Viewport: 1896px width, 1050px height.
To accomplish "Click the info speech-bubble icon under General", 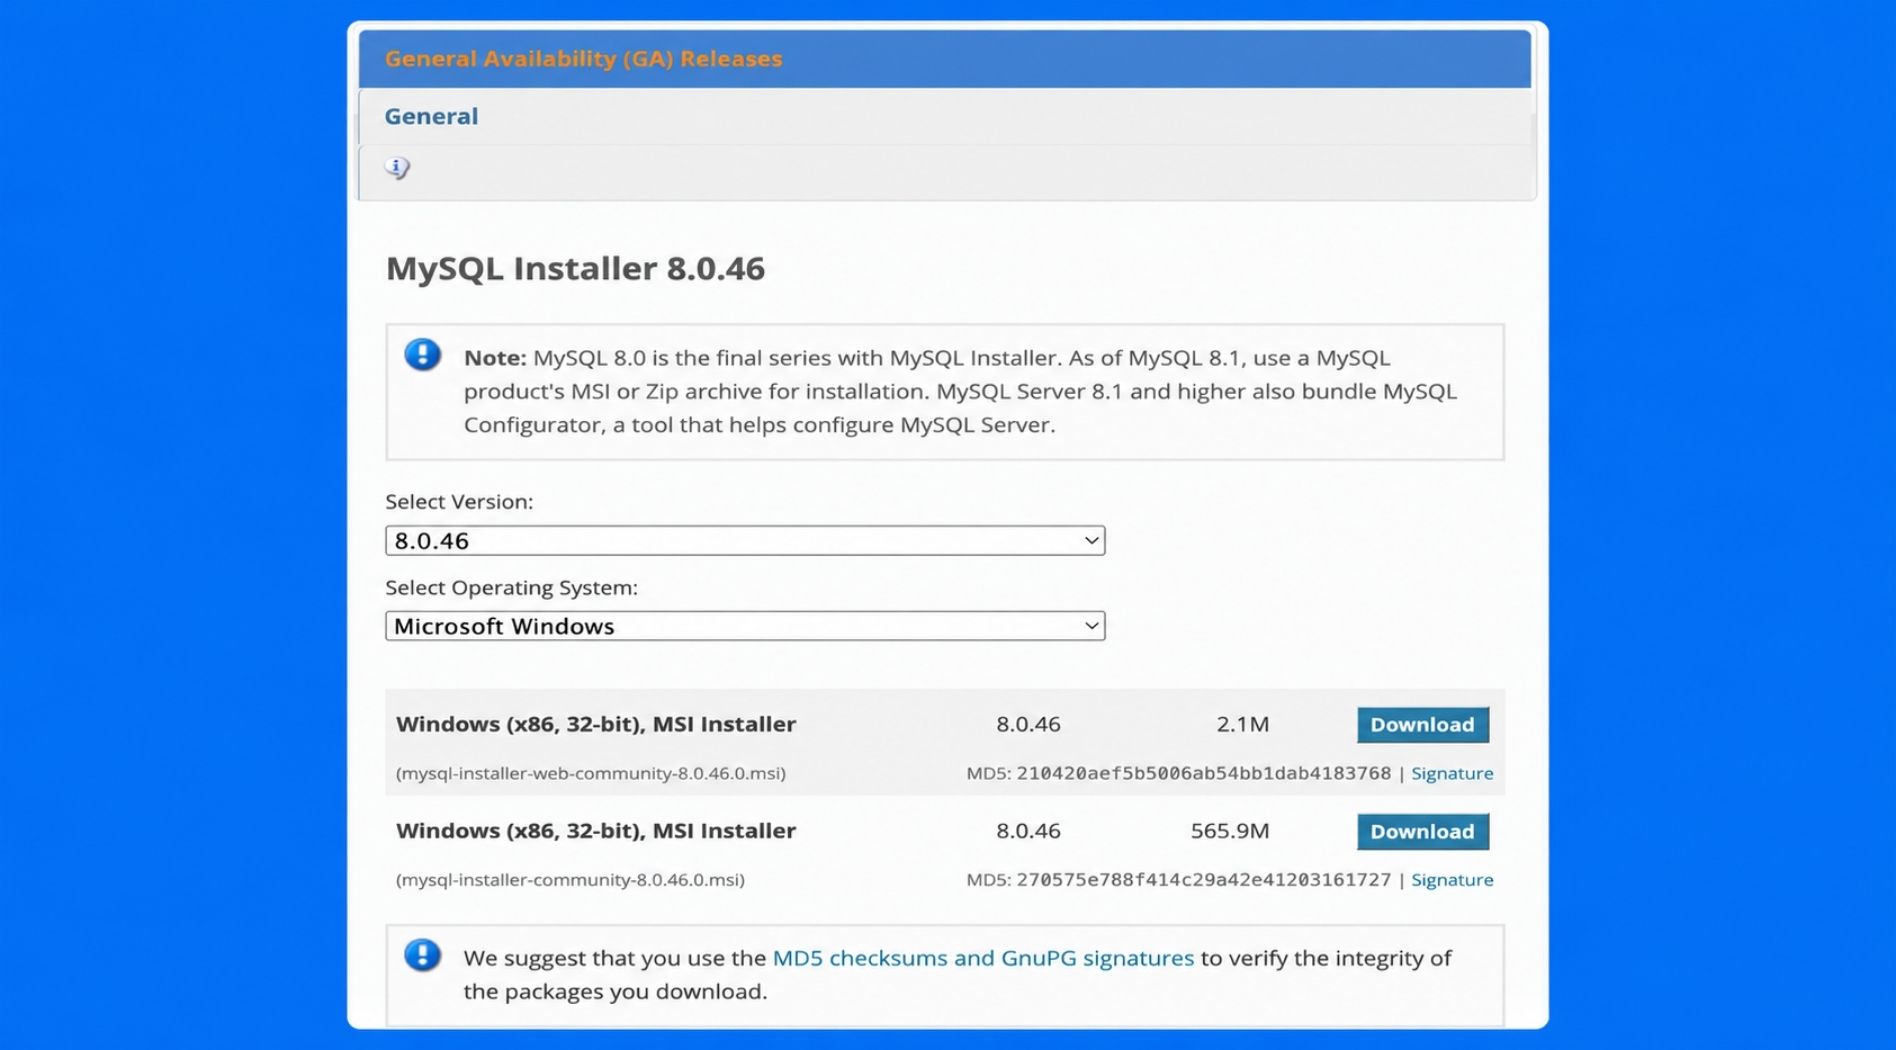I will (x=397, y=167).
